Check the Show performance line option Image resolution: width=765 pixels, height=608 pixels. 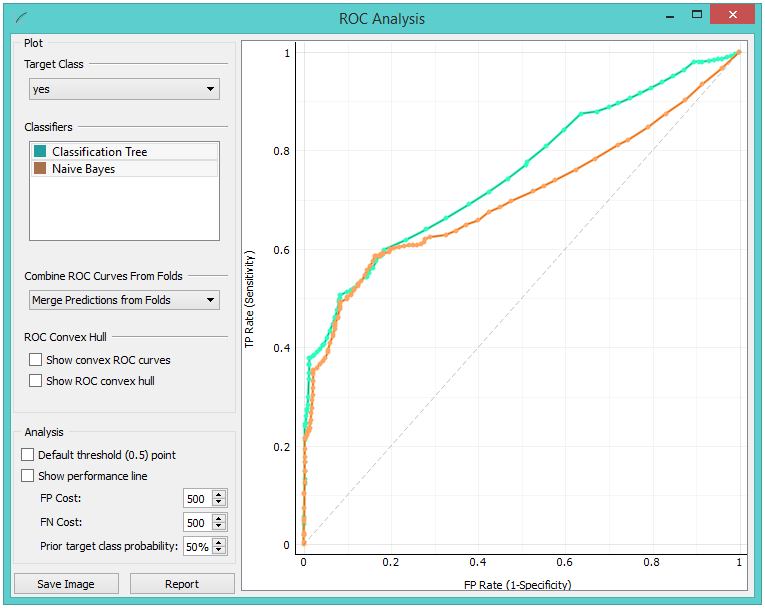click(x=28, y=476)
